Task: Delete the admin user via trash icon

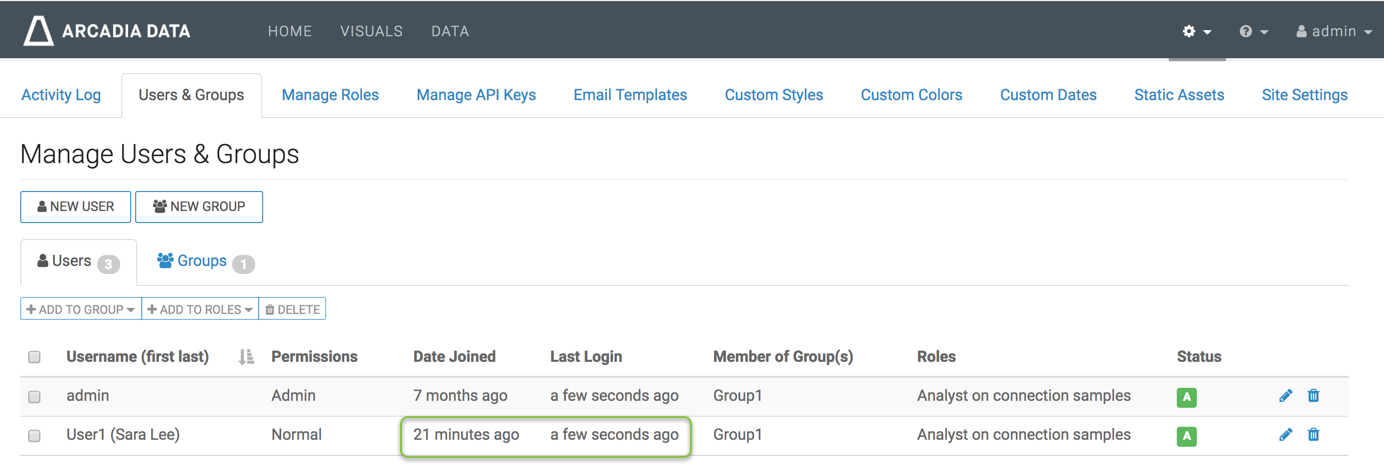Action: (x=1314, y=396)
